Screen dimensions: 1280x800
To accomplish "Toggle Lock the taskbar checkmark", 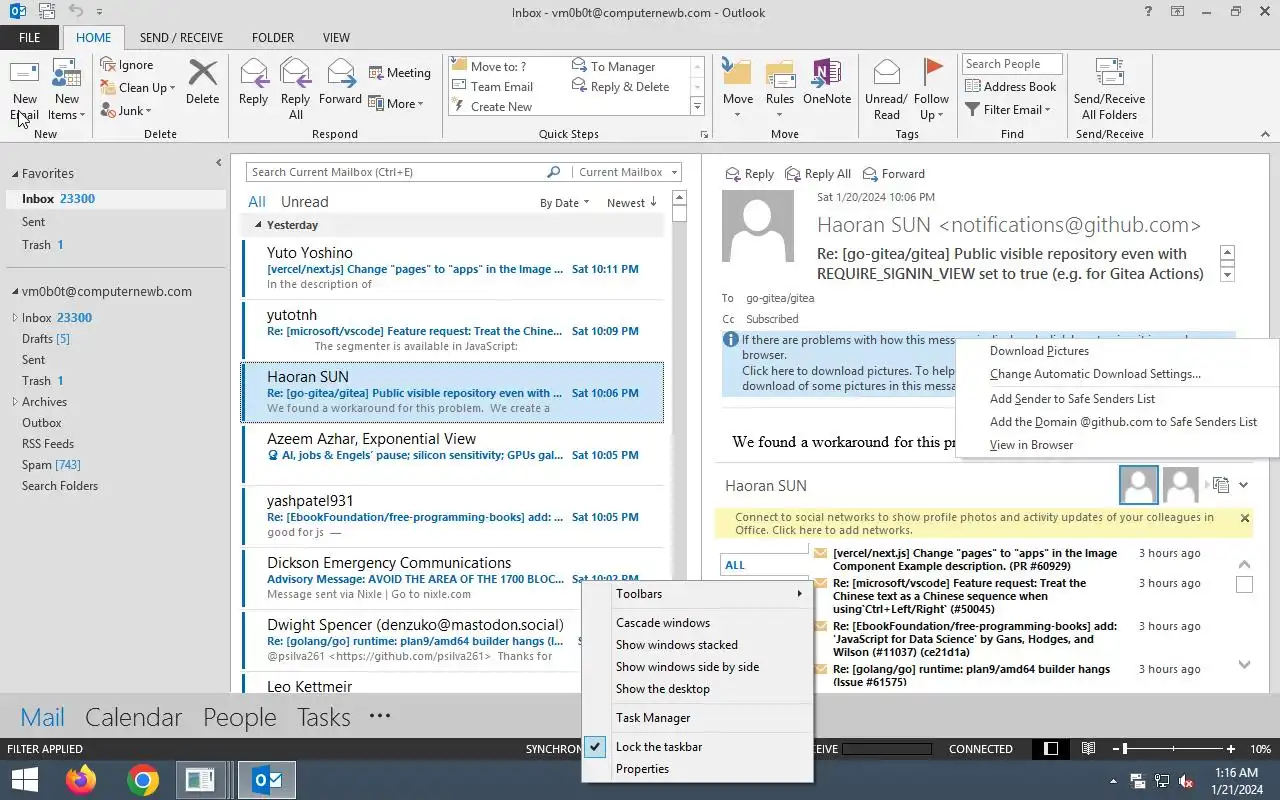I will tap(595, 747).
